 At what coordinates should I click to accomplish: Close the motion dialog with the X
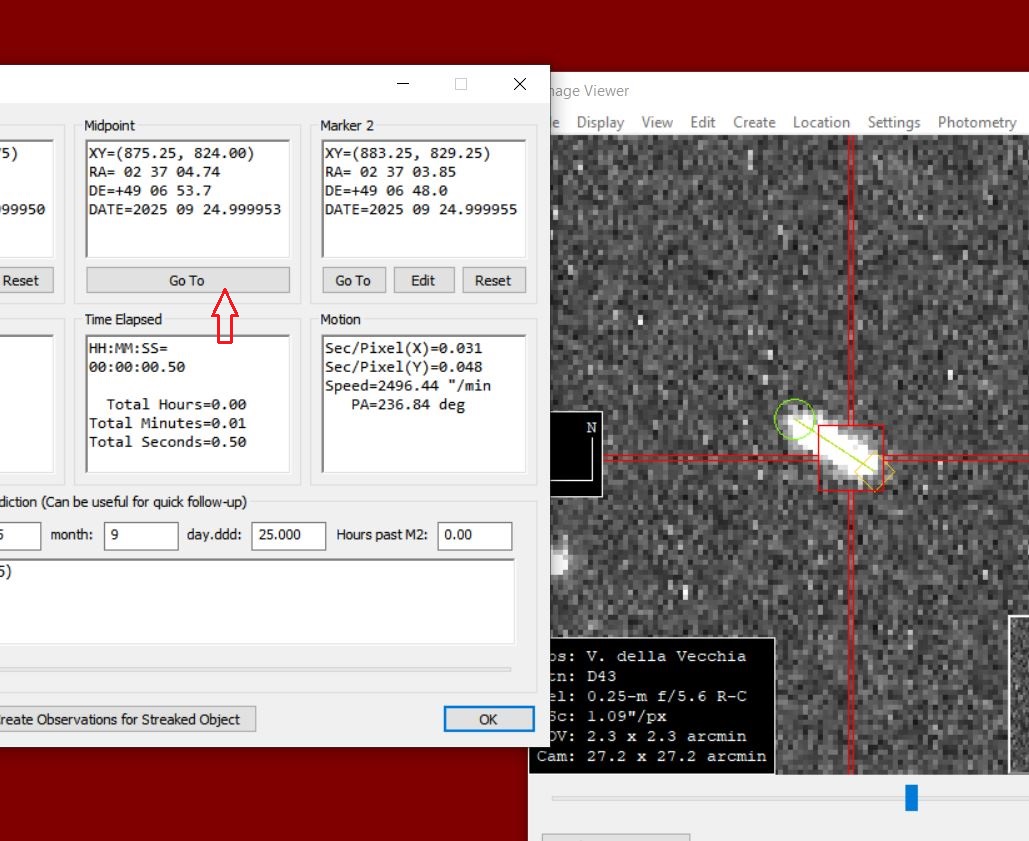pos(520,84)
